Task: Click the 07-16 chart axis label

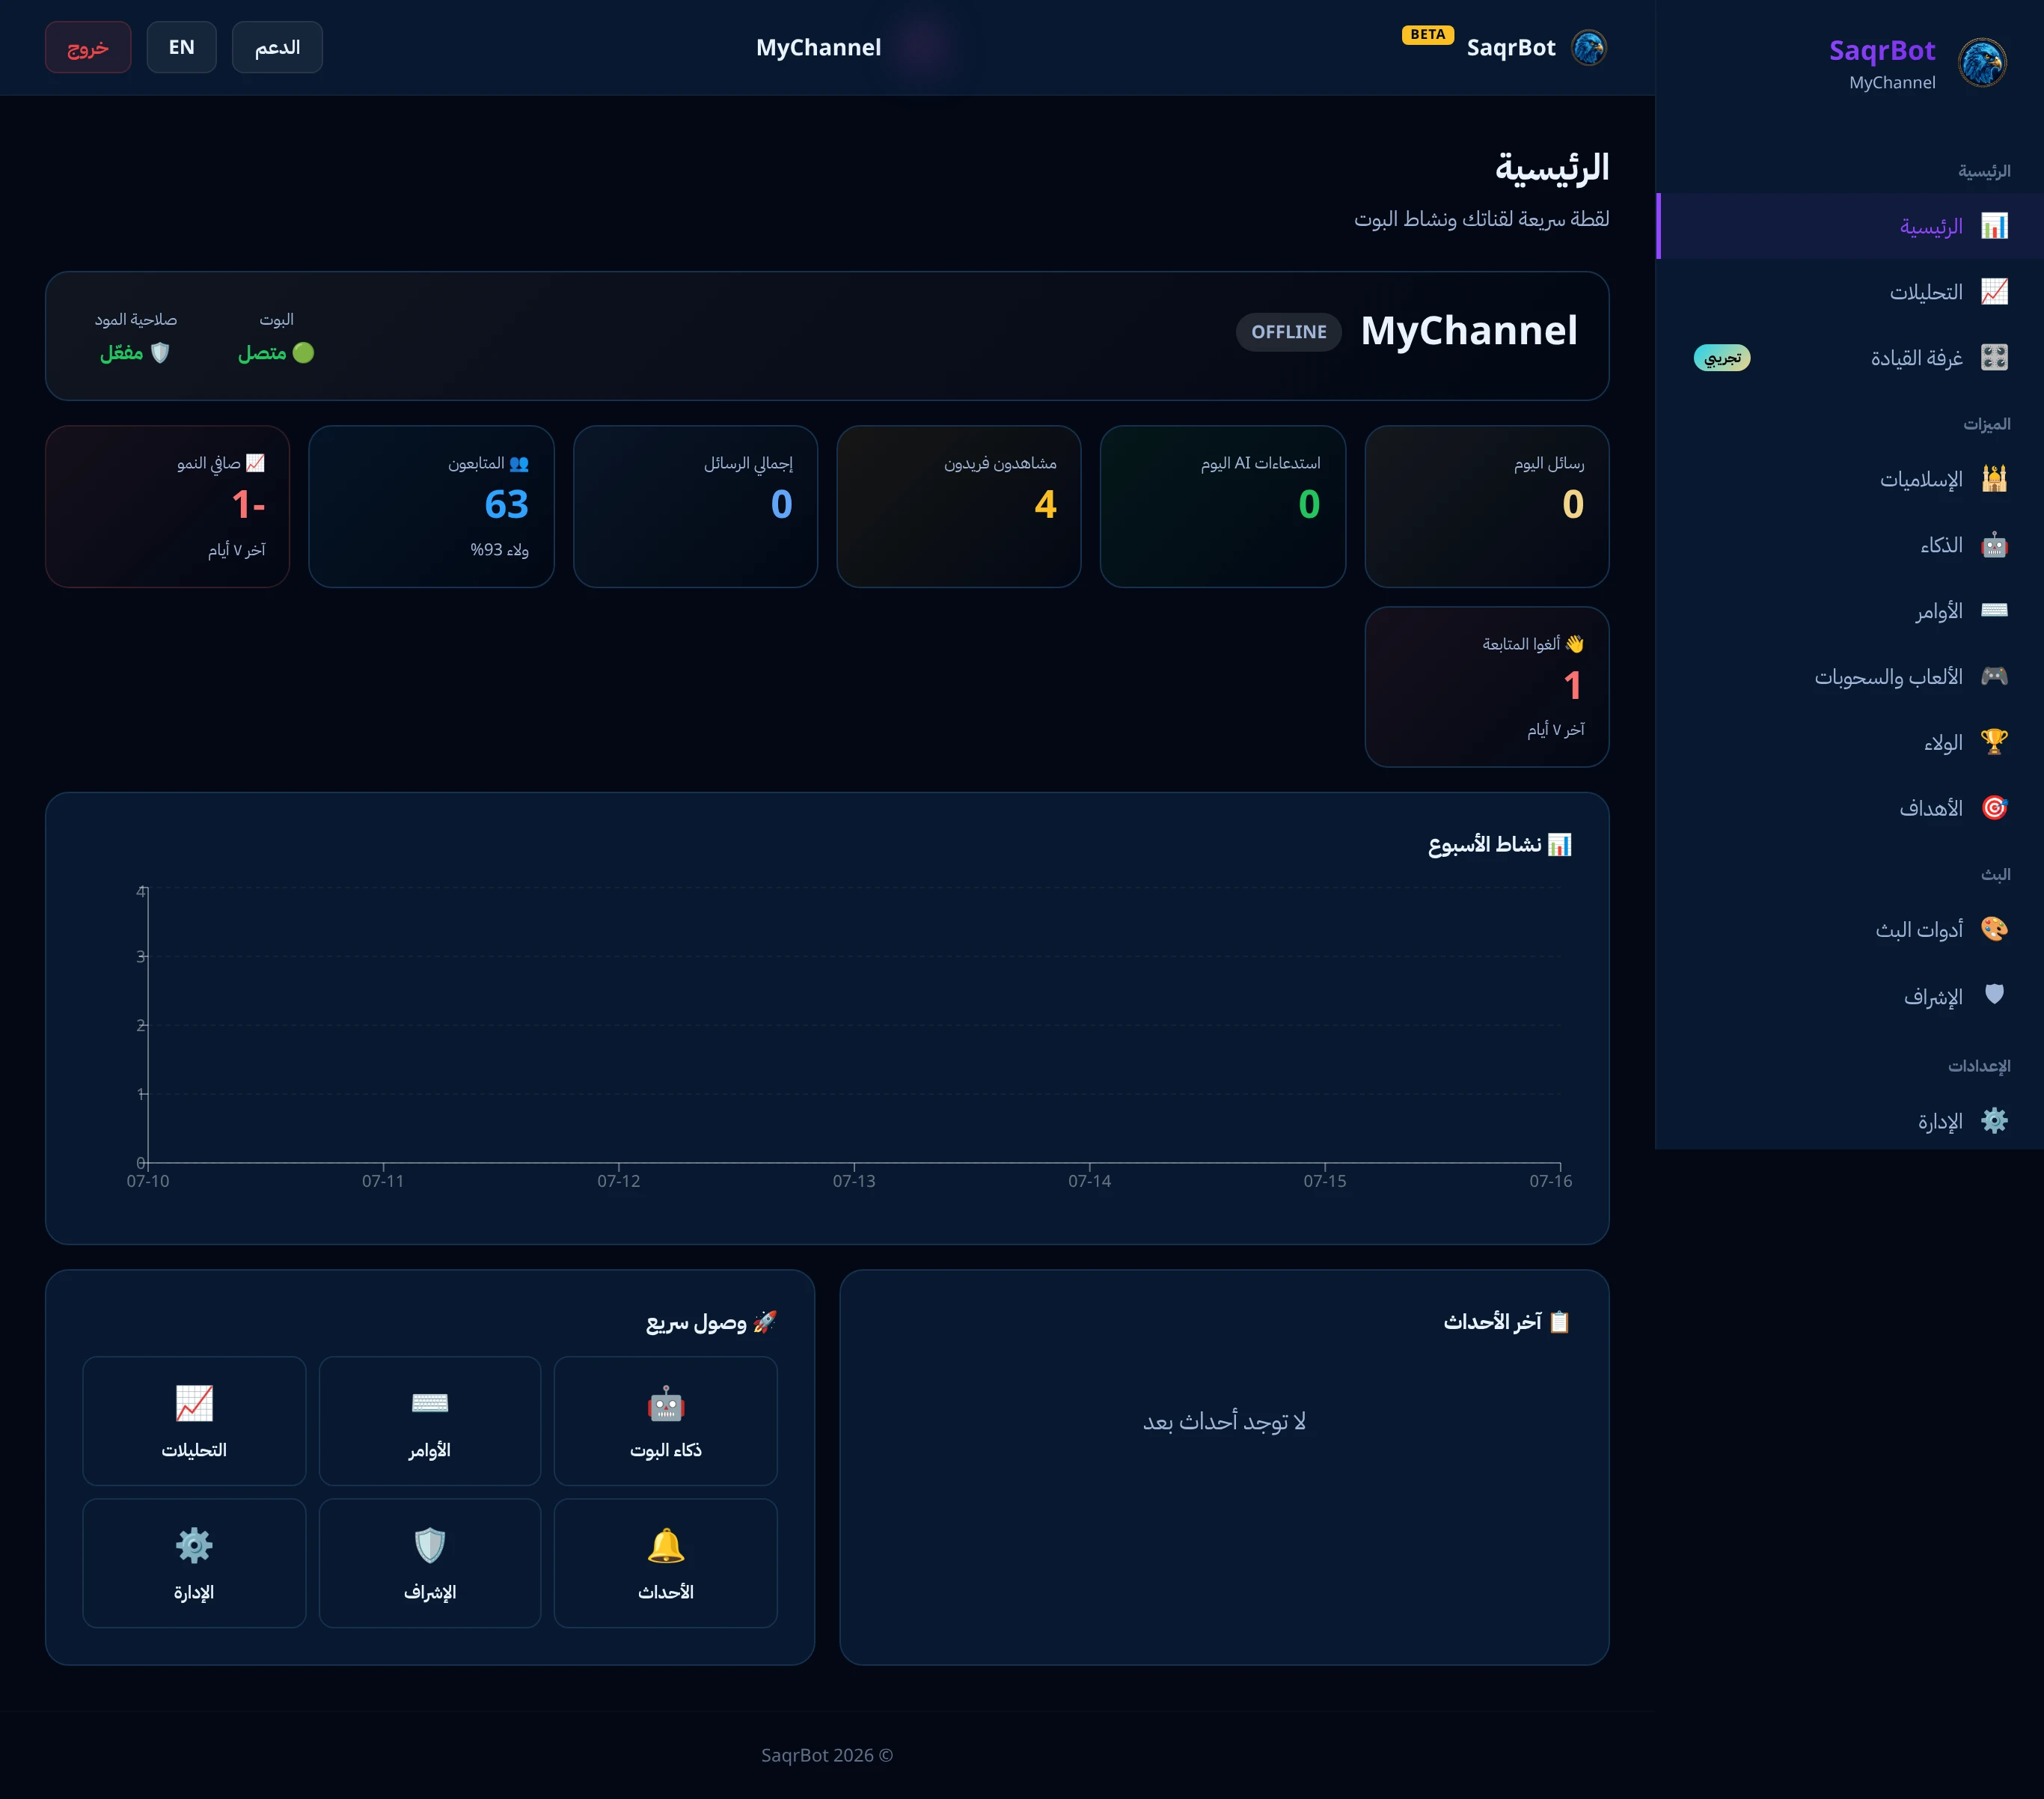Action: 1551,1181
